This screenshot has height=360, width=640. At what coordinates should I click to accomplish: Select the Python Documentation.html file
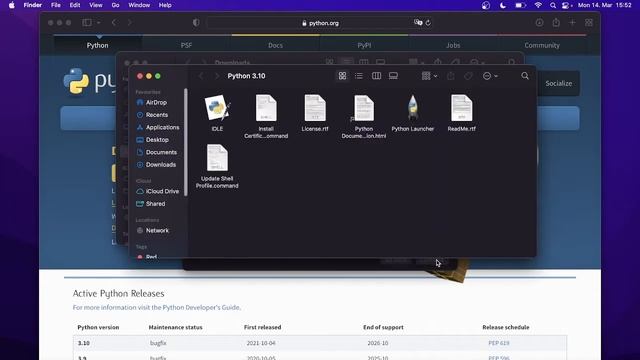tap(363, 108)
